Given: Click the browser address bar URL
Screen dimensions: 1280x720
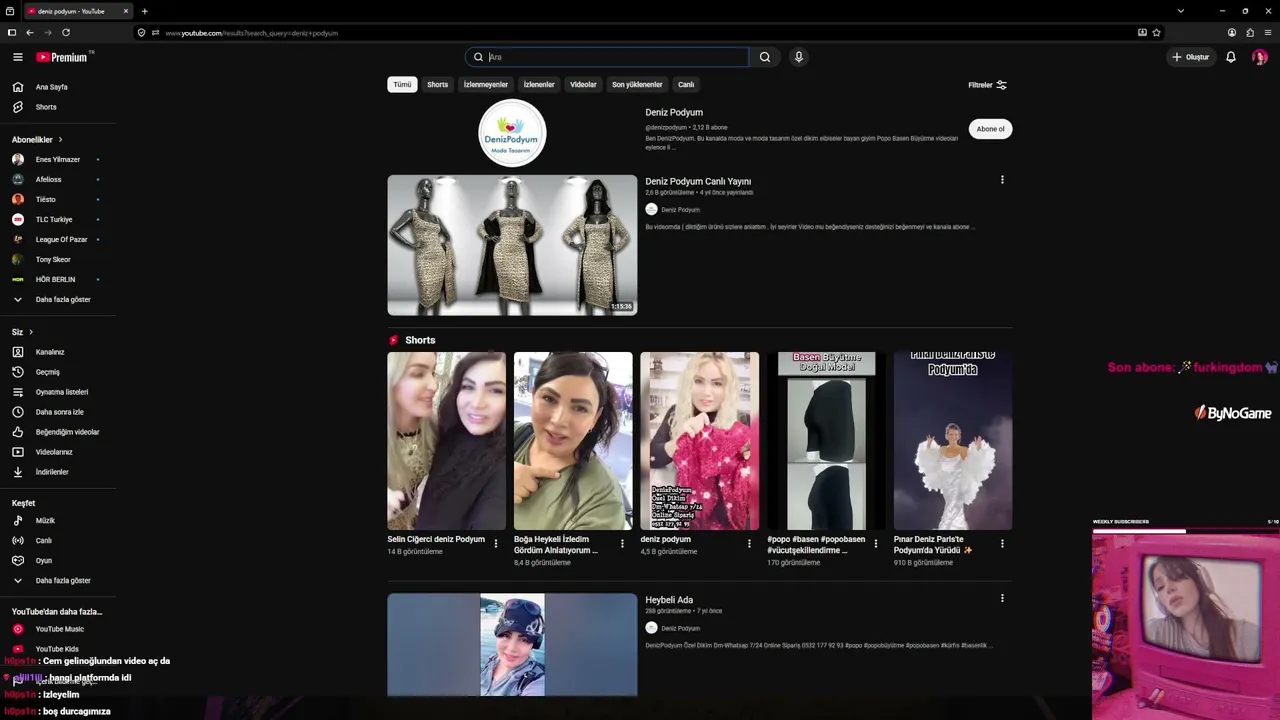Looking at the screenshot, I should coord(252,33).
